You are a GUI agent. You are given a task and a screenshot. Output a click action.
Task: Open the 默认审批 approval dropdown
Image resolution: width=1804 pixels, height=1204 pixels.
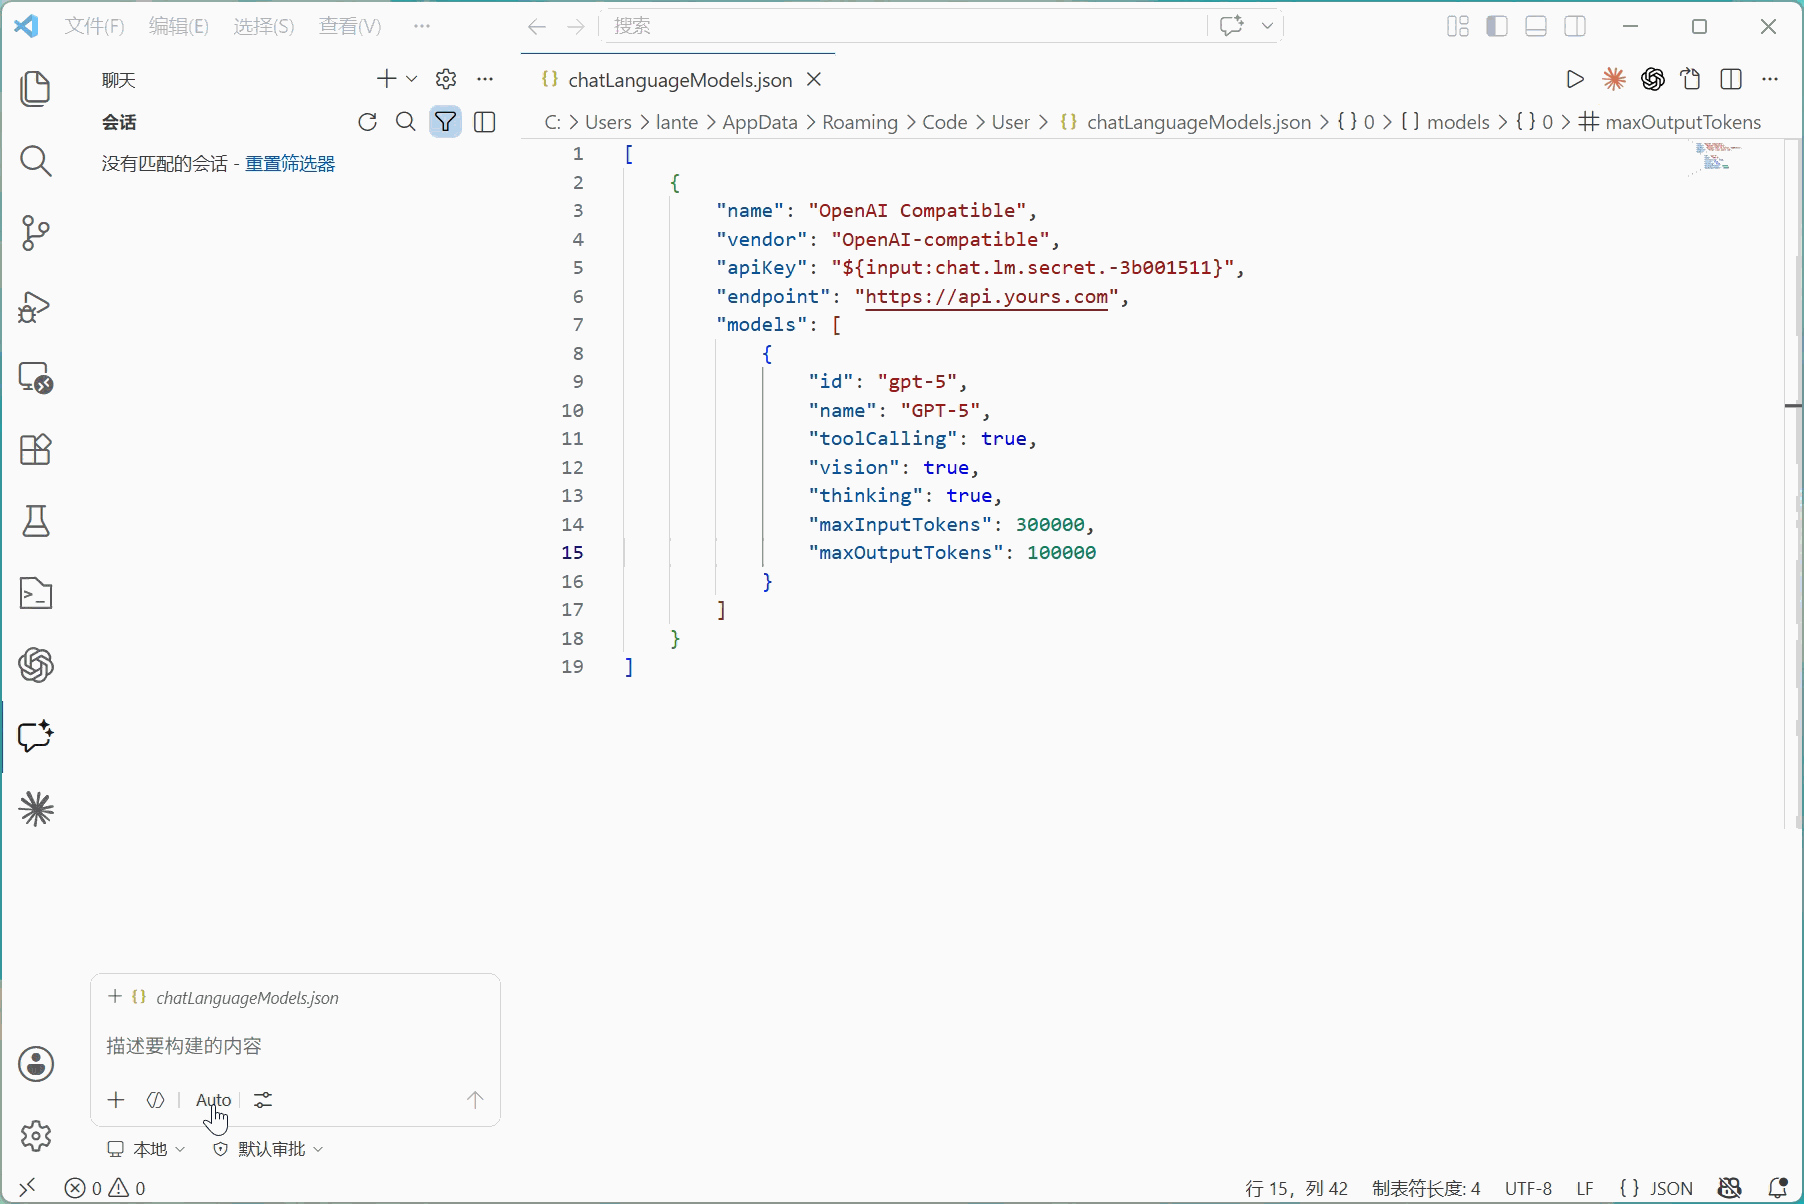[268, 1149]
